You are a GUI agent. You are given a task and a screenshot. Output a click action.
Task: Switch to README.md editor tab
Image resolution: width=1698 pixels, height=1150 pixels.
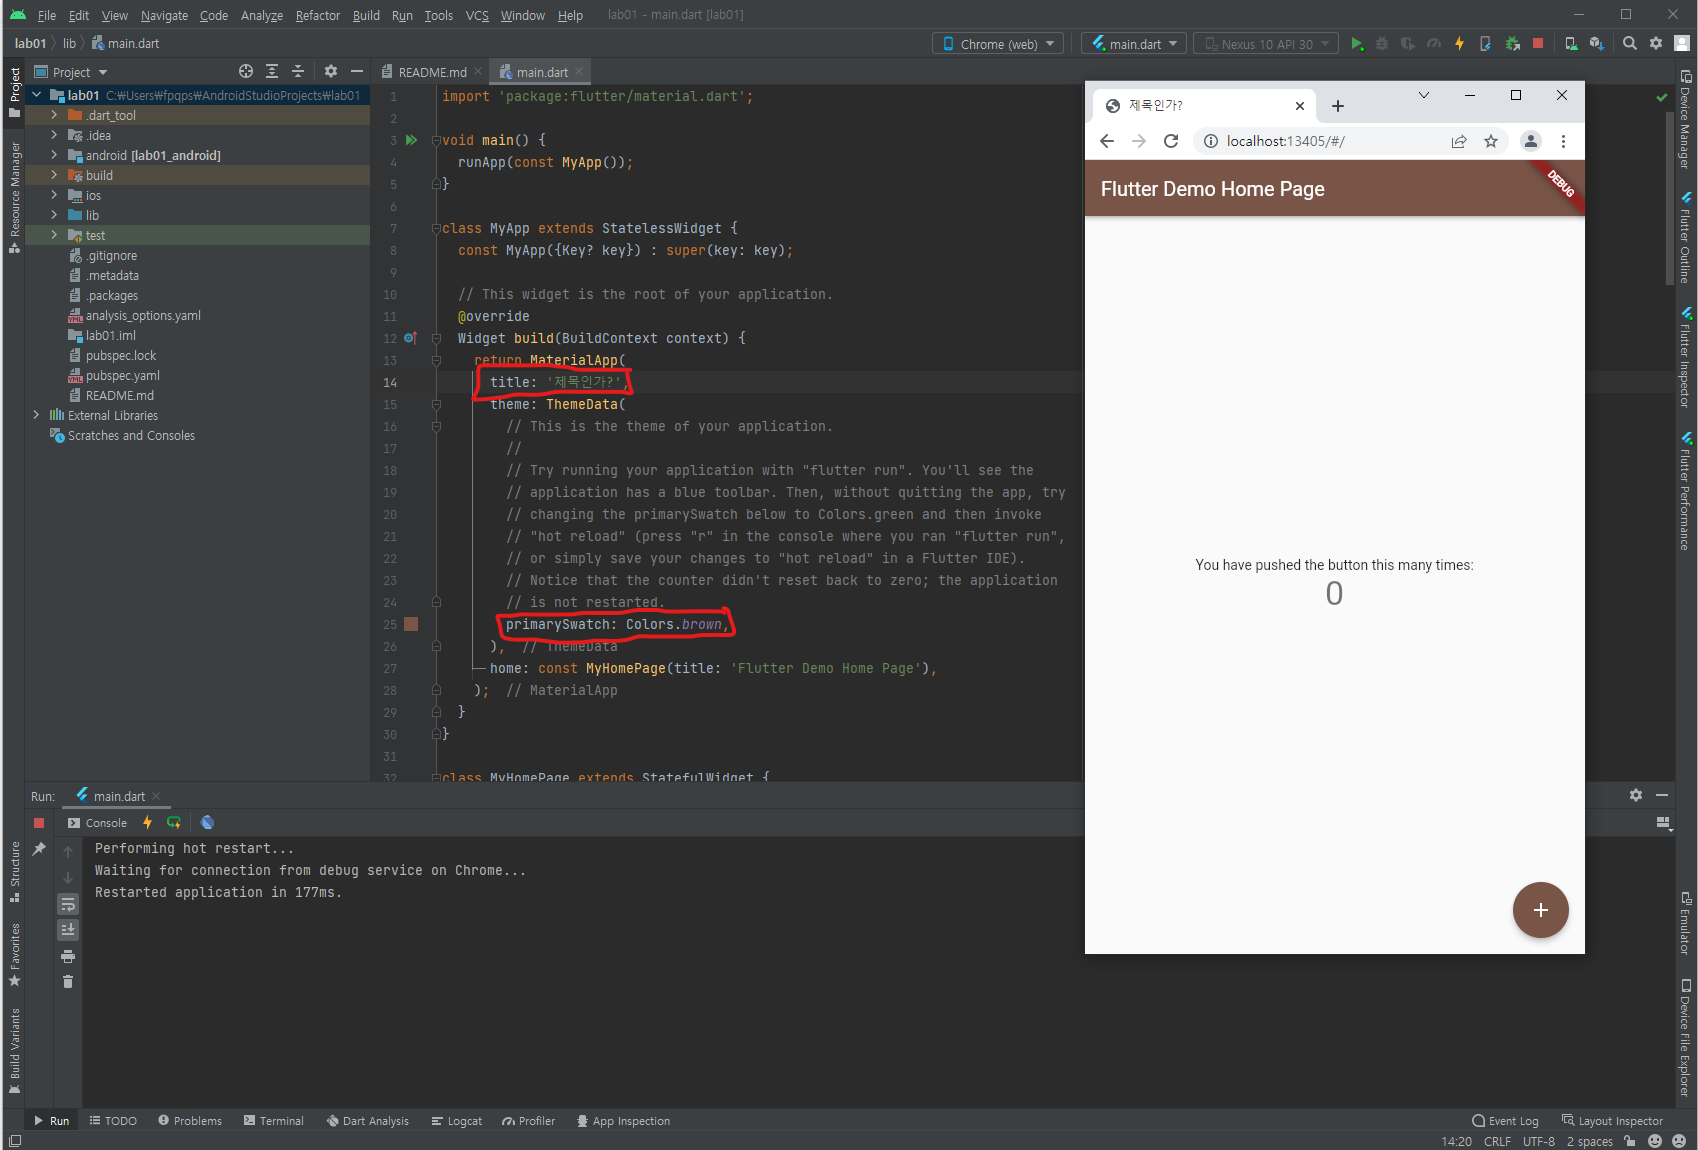pyautogui.click(x=431, y=72)
